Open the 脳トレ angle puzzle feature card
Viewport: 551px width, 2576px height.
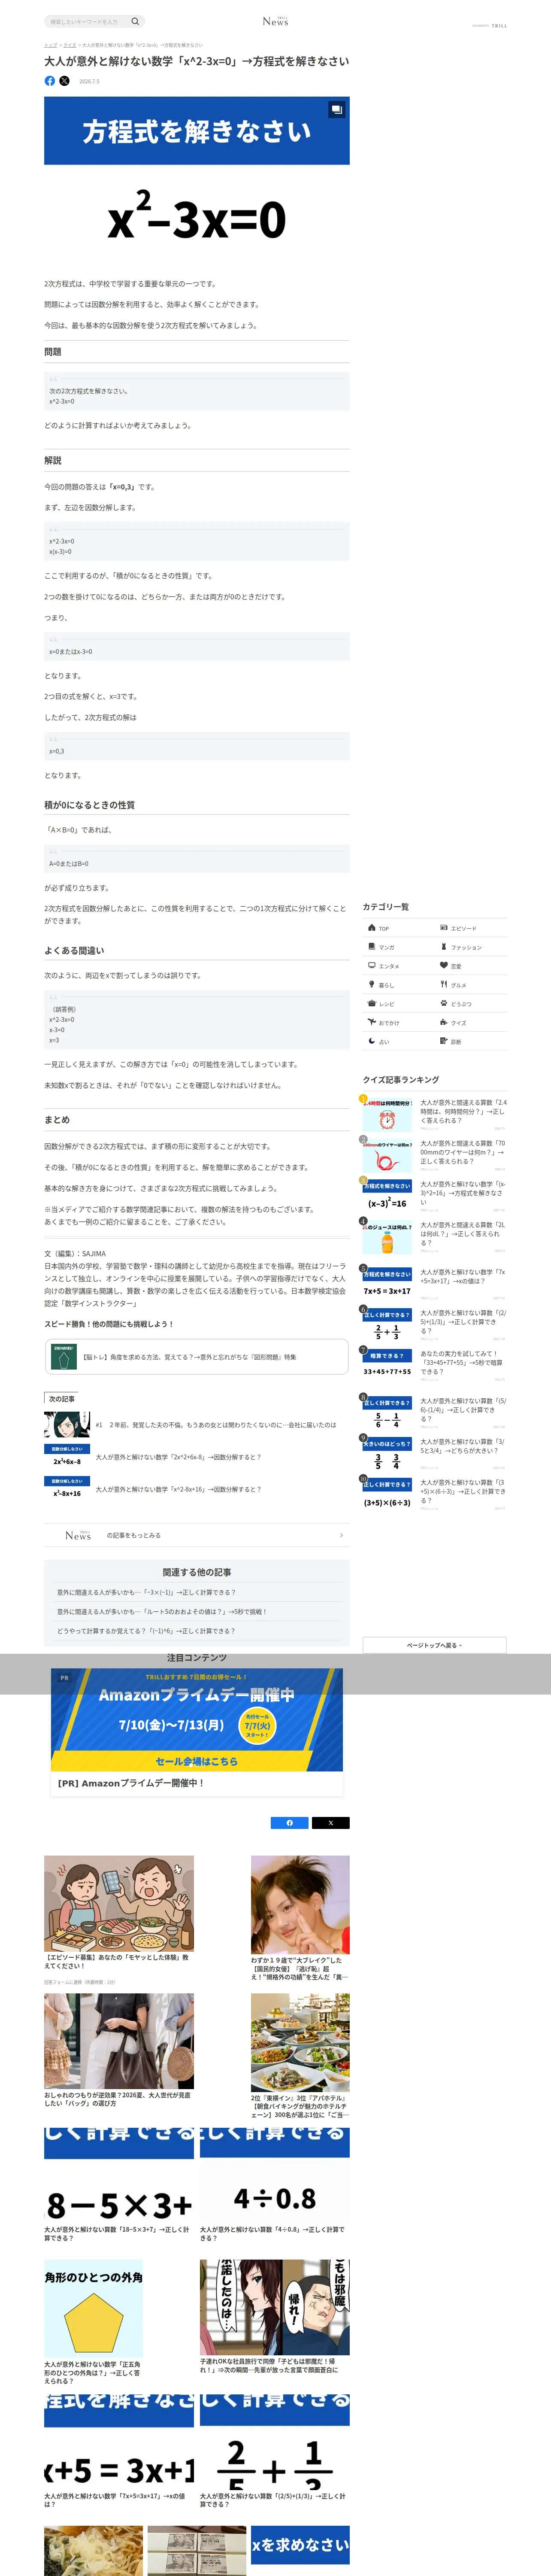coord(197,1357)
